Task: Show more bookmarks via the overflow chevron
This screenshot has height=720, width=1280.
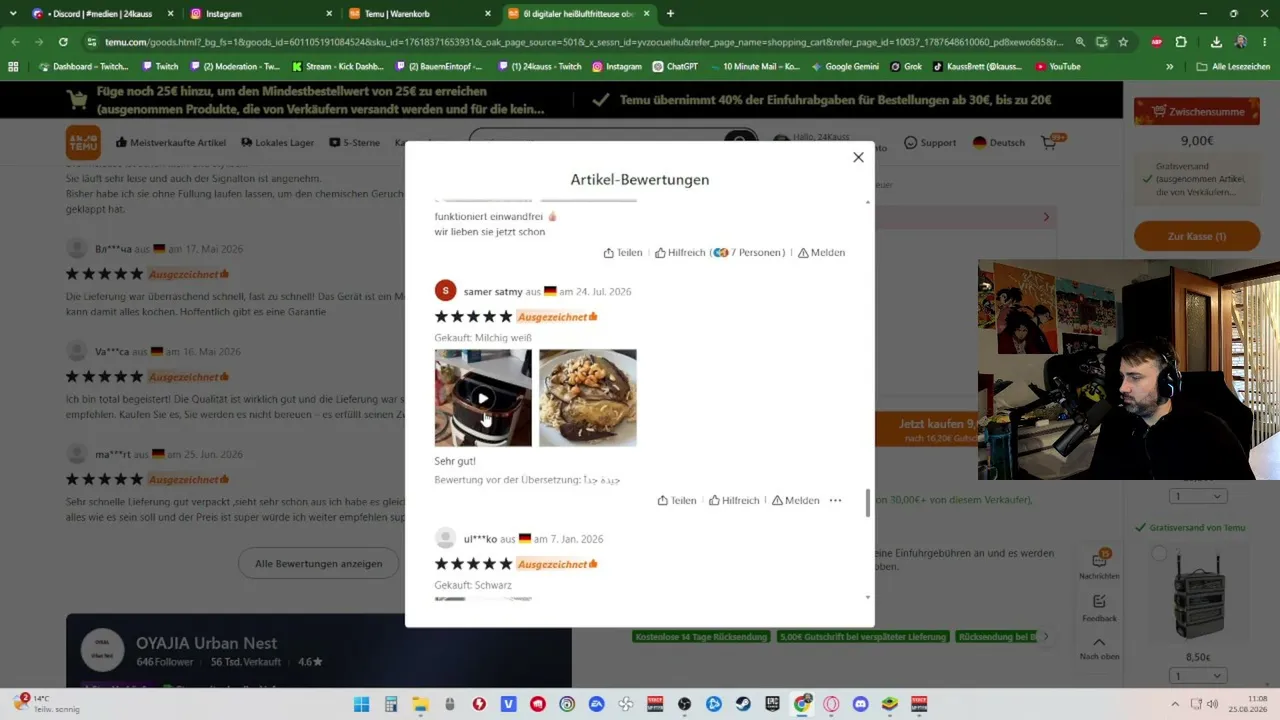Action: pyautogui.click(x=1170, y=67)
